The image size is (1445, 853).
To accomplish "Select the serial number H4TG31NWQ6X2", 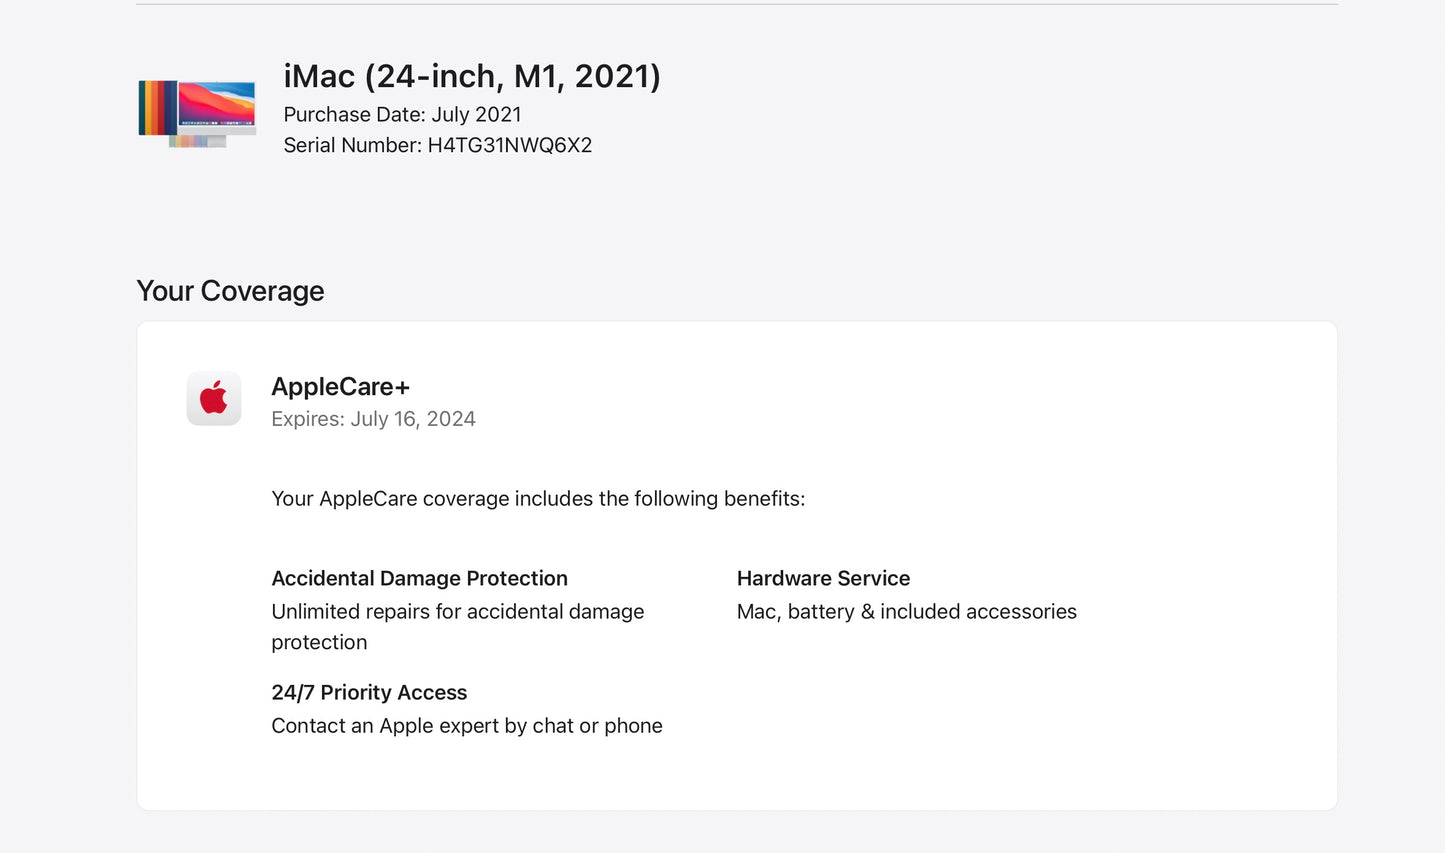I will pyautogui.click(x=509, y=146).
